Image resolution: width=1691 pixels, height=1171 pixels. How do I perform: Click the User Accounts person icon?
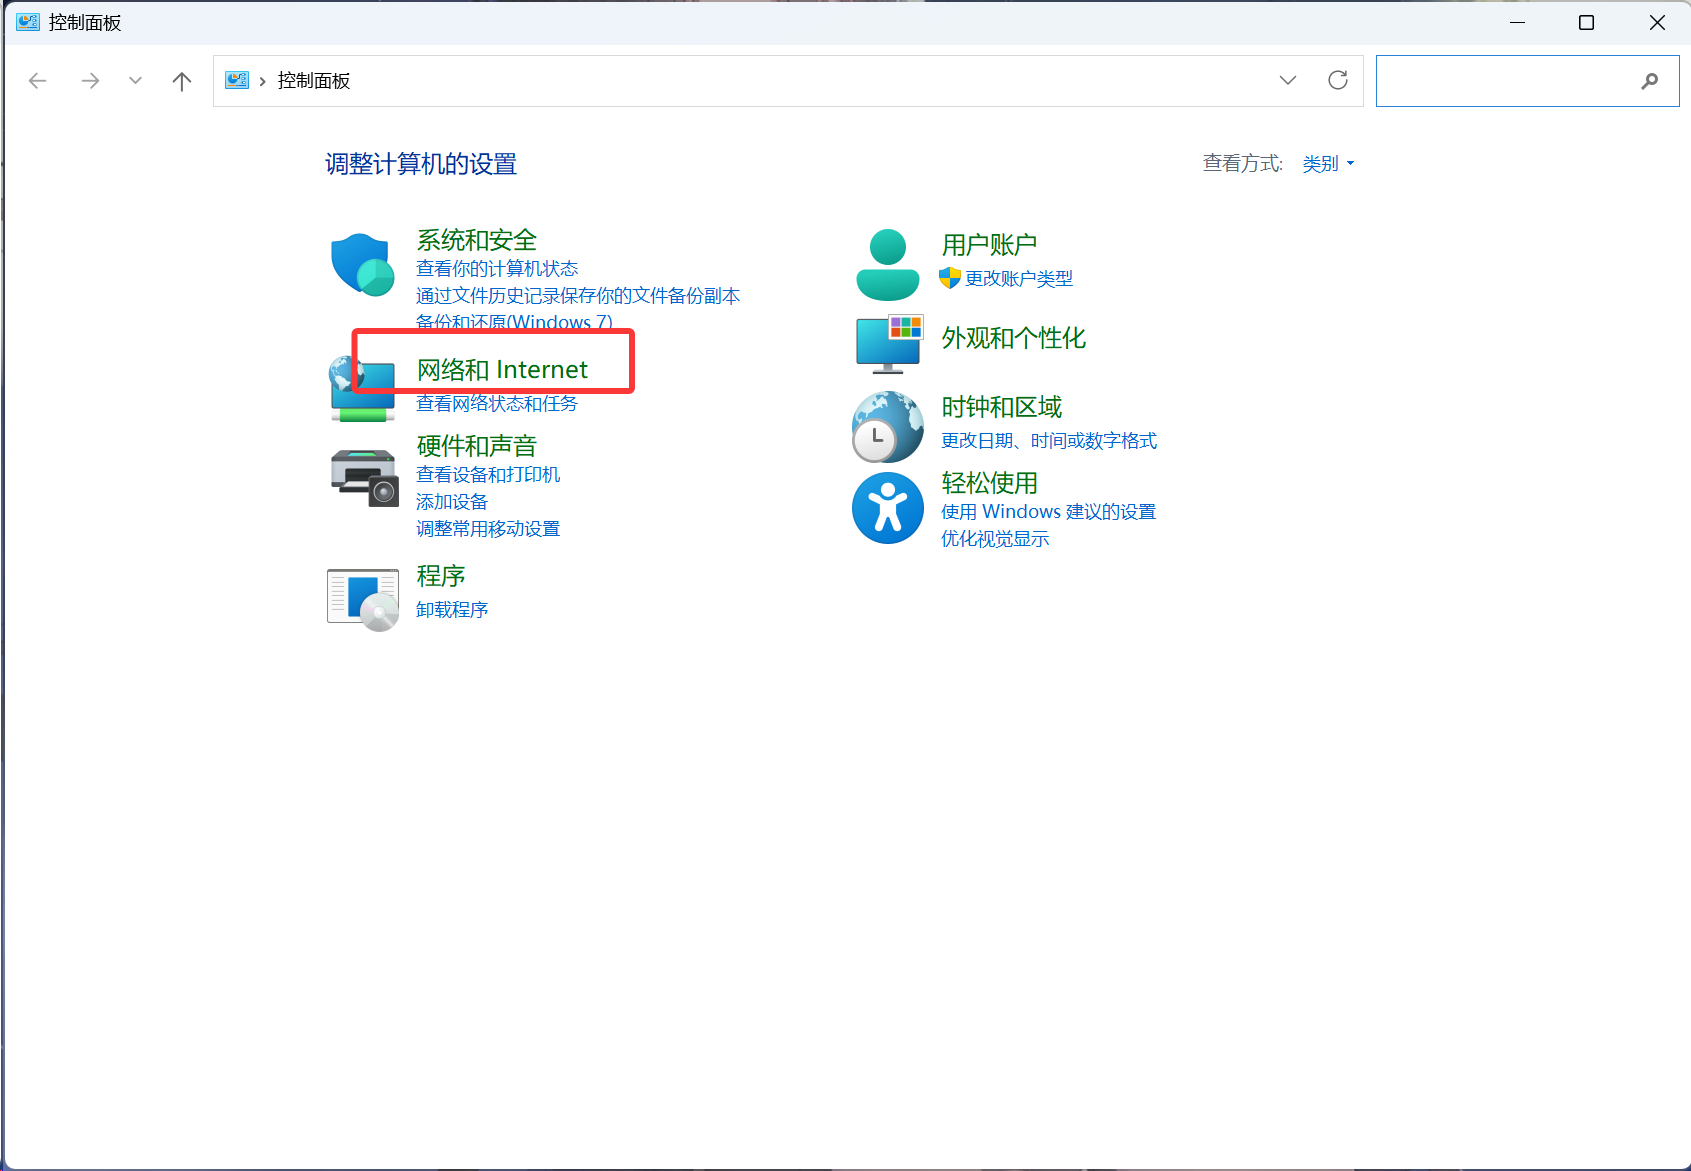click(887, 265)
